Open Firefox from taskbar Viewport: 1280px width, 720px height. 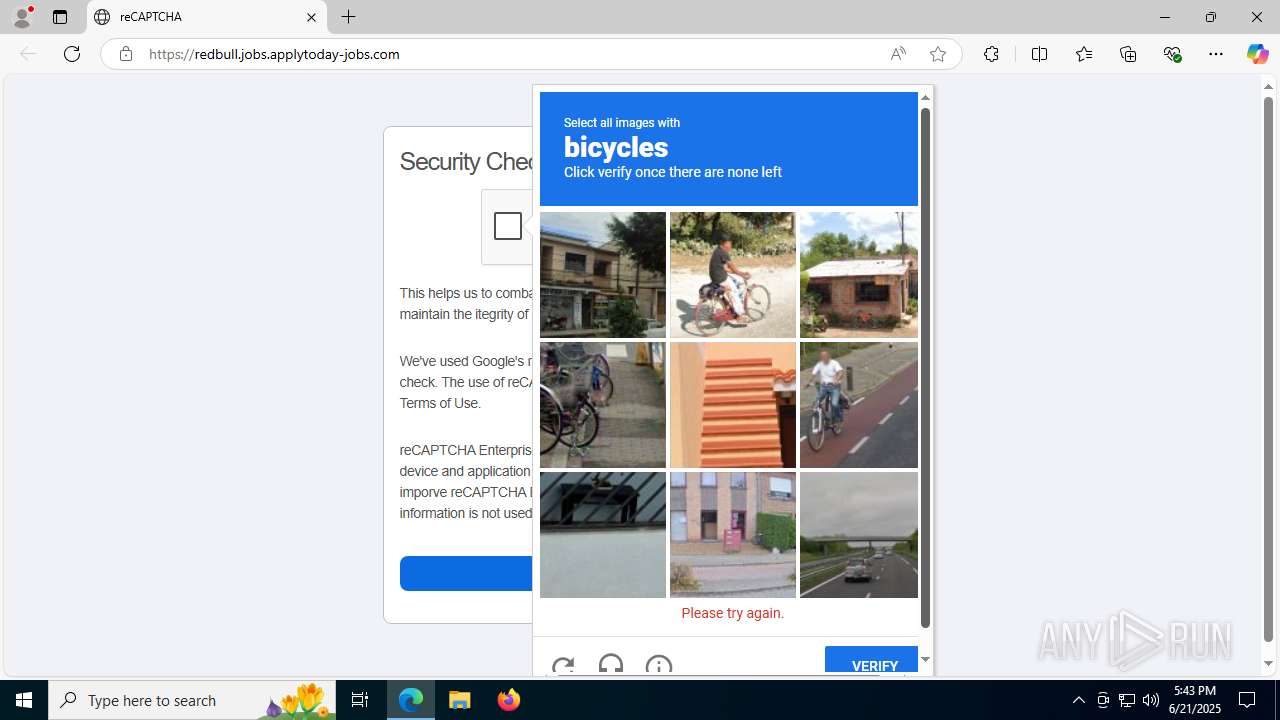509,700
